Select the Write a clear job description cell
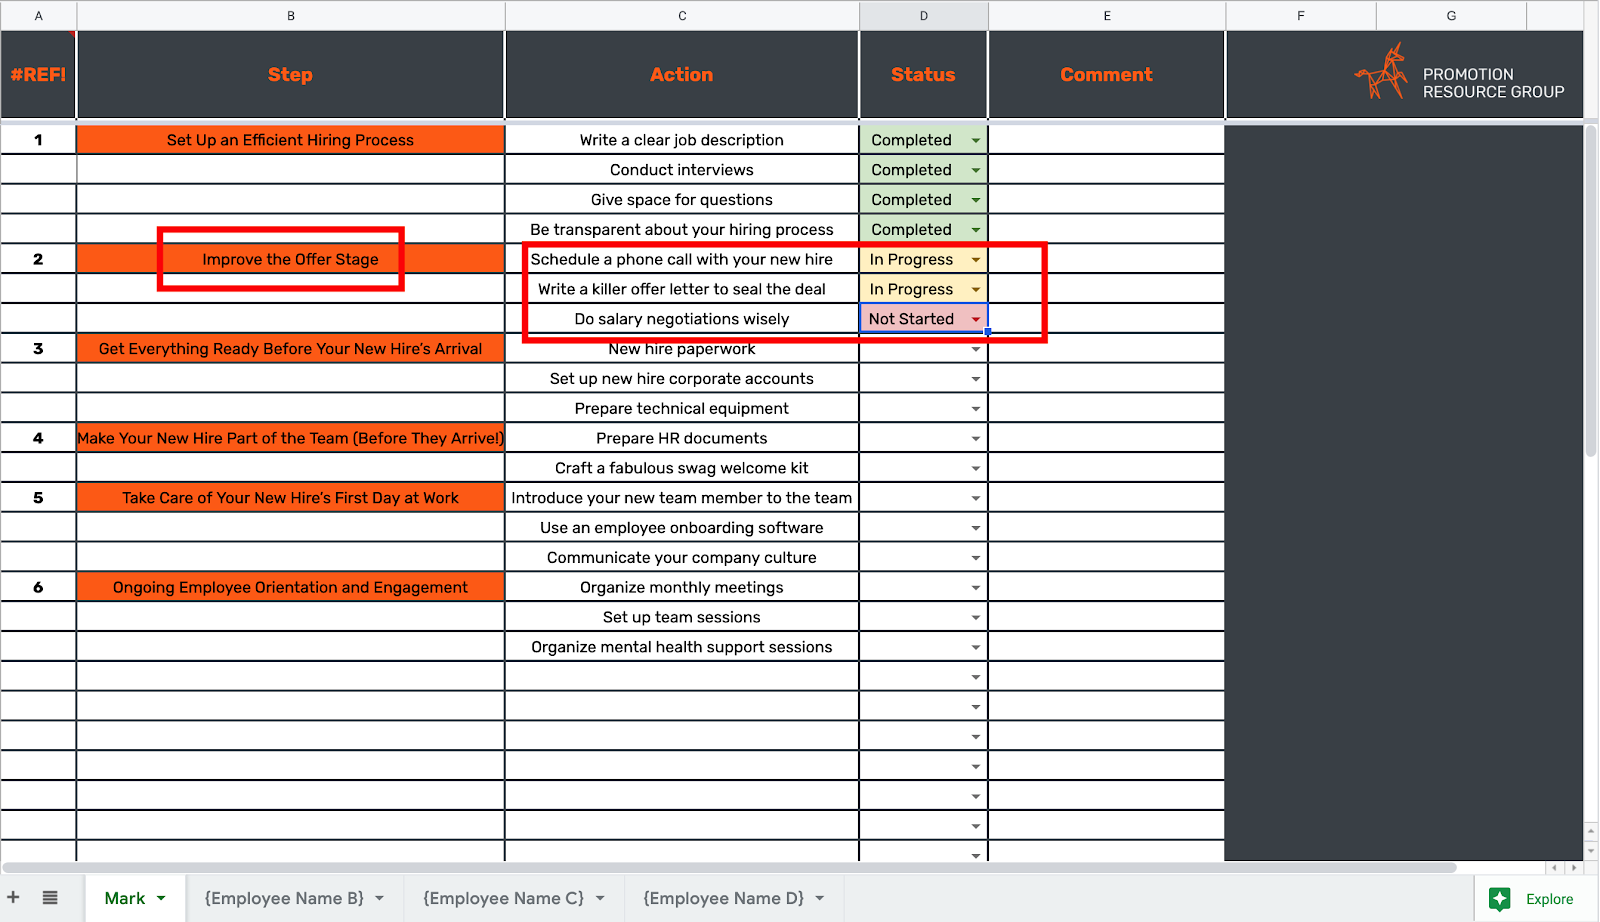 [x=682, y=140]
